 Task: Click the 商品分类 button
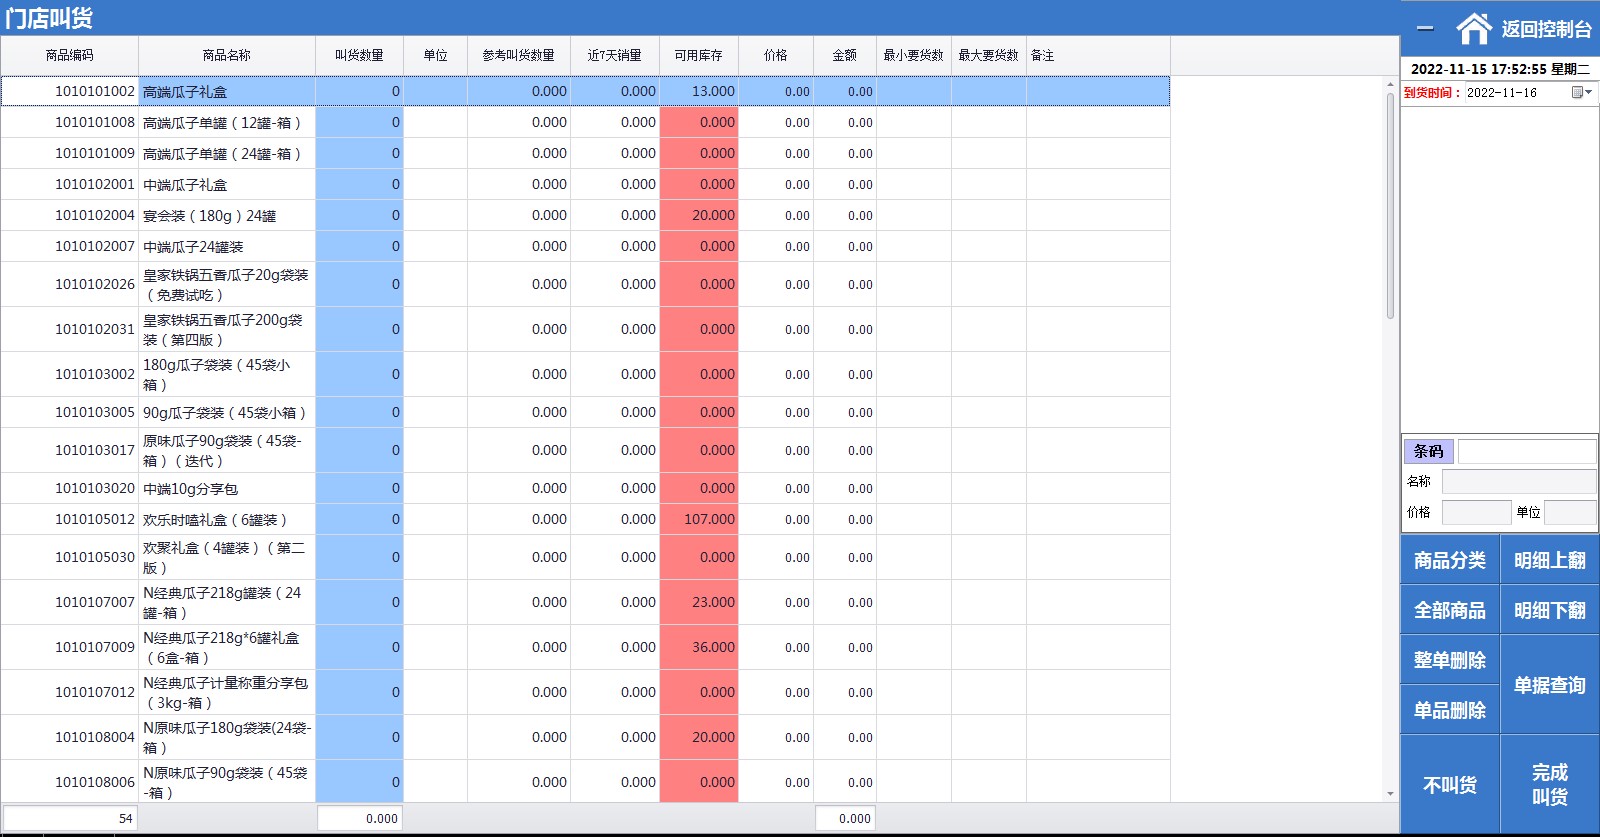(x=1450, y=560)
